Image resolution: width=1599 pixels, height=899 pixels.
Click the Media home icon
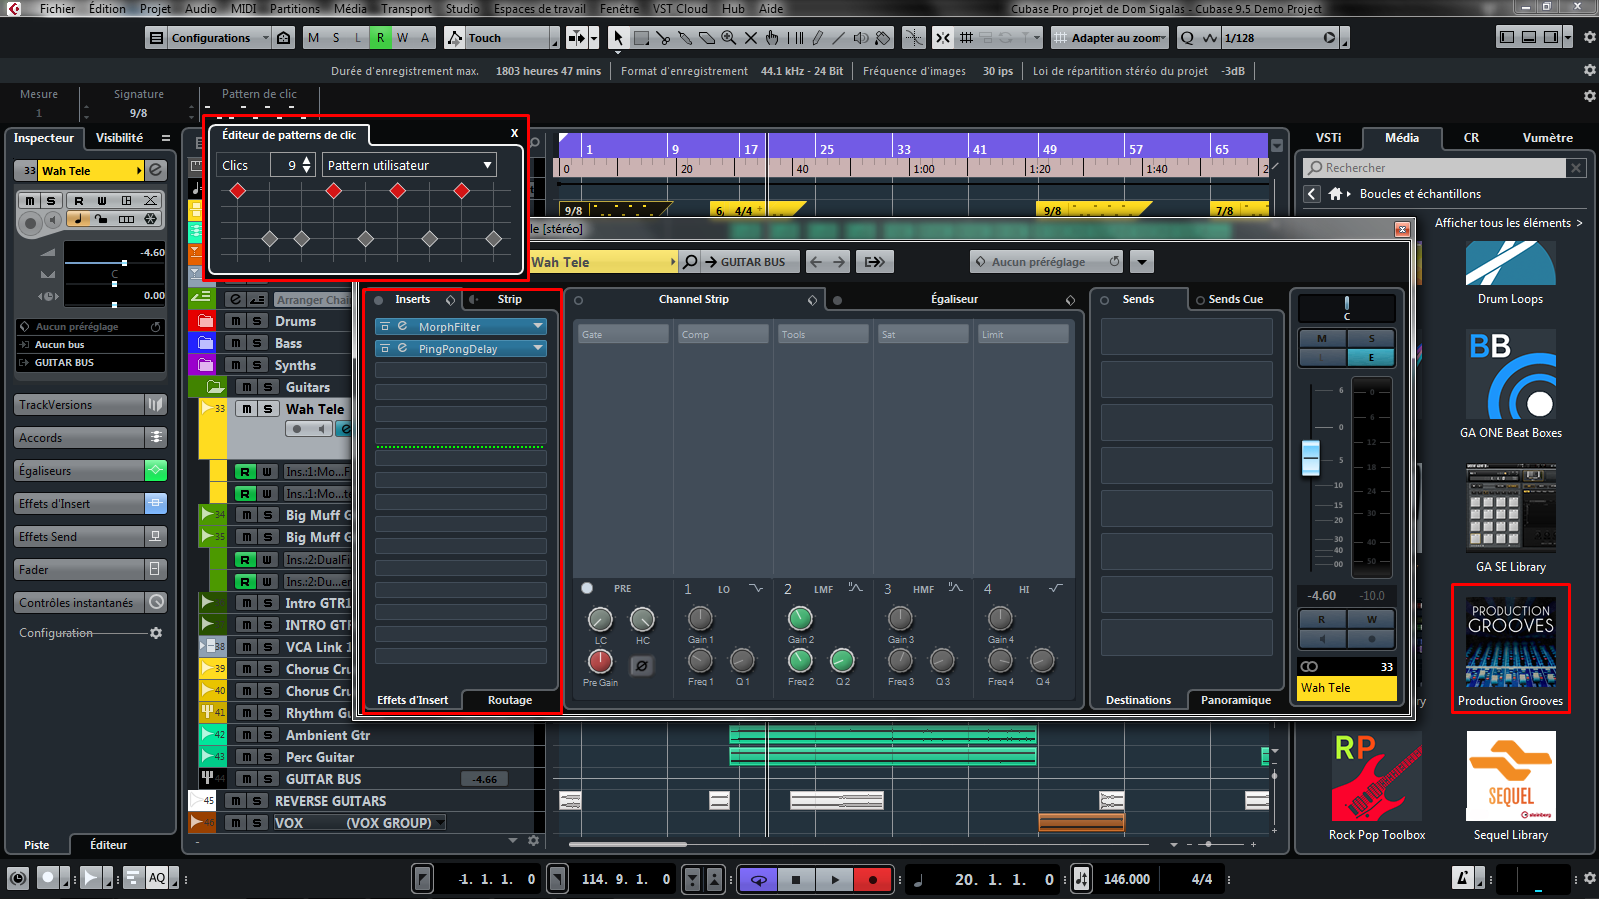tap(1335, 194)
